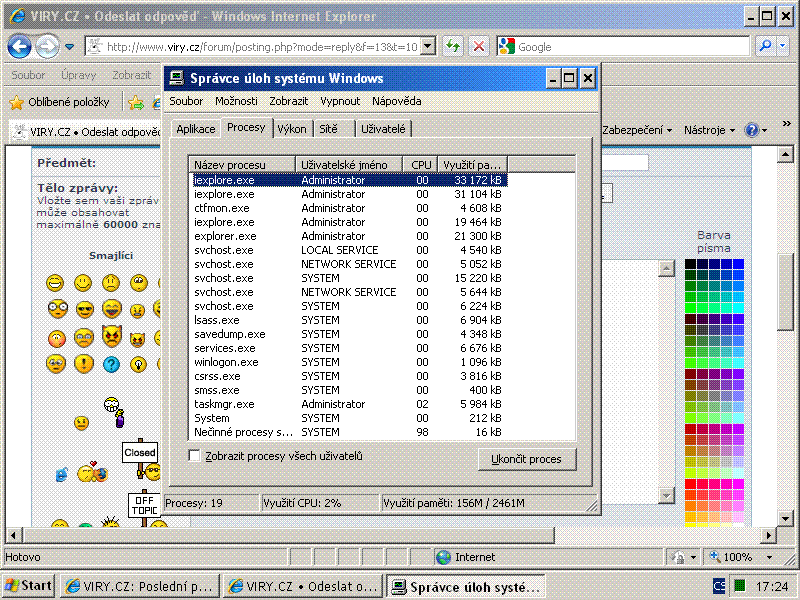Open the search provider dropdown arrow
This screenshot has height=600, width=800.
[x=783, y=46]
